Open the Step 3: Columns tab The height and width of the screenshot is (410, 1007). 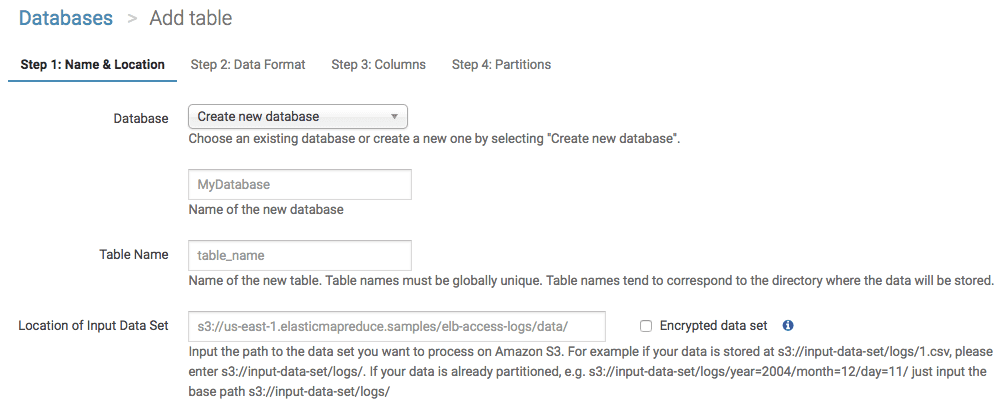[x=378, y=65]
